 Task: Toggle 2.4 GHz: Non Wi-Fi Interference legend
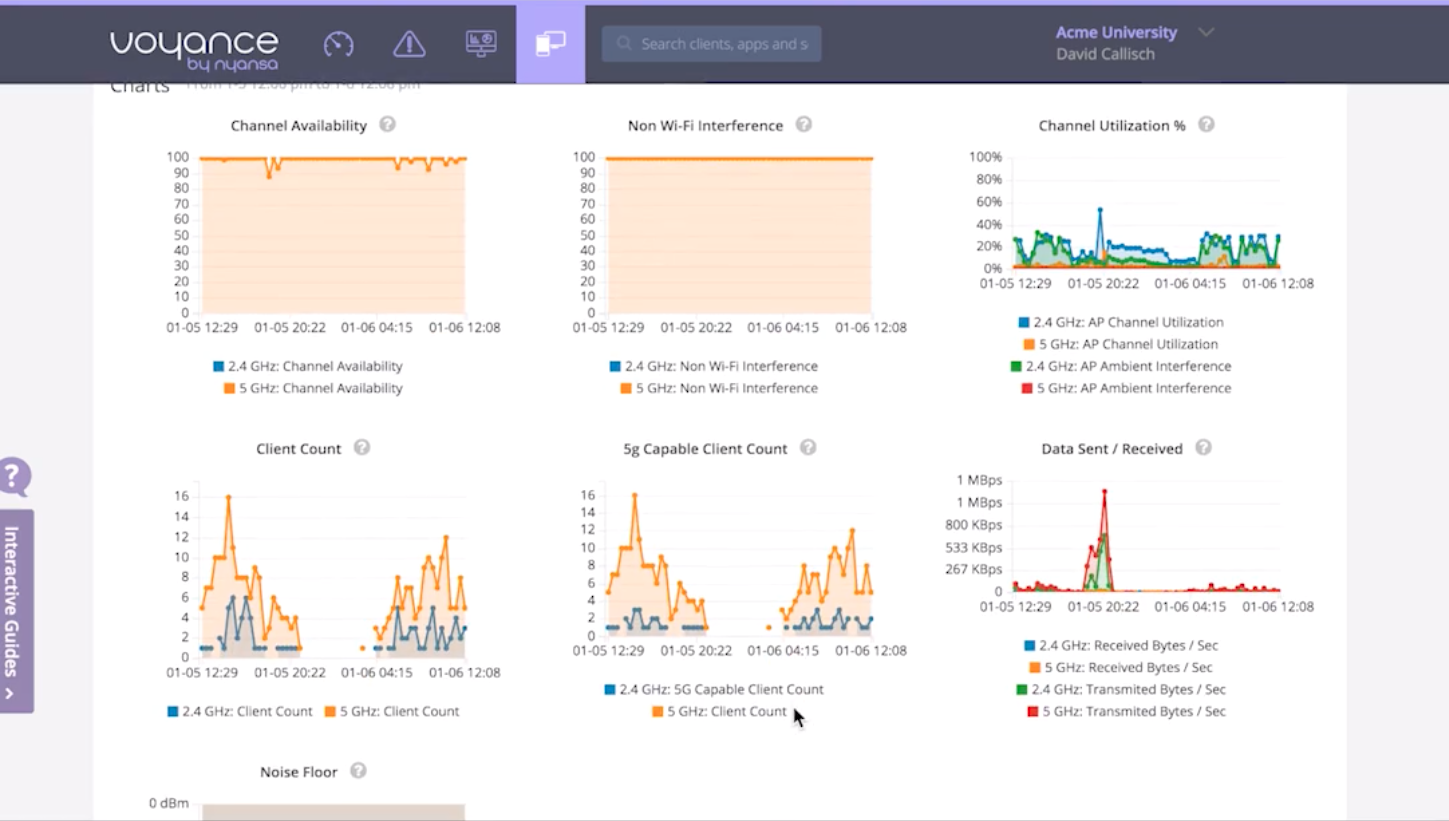click(x=713, y=366)
